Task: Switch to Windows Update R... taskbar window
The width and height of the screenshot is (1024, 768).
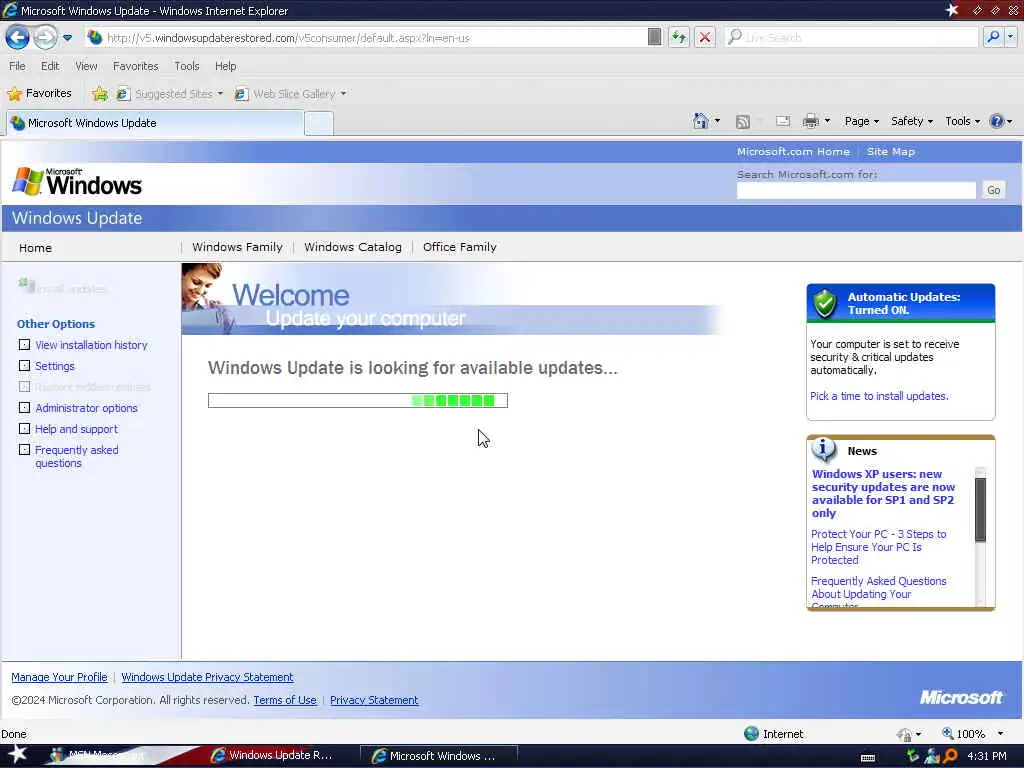Action: click(272, 755)
